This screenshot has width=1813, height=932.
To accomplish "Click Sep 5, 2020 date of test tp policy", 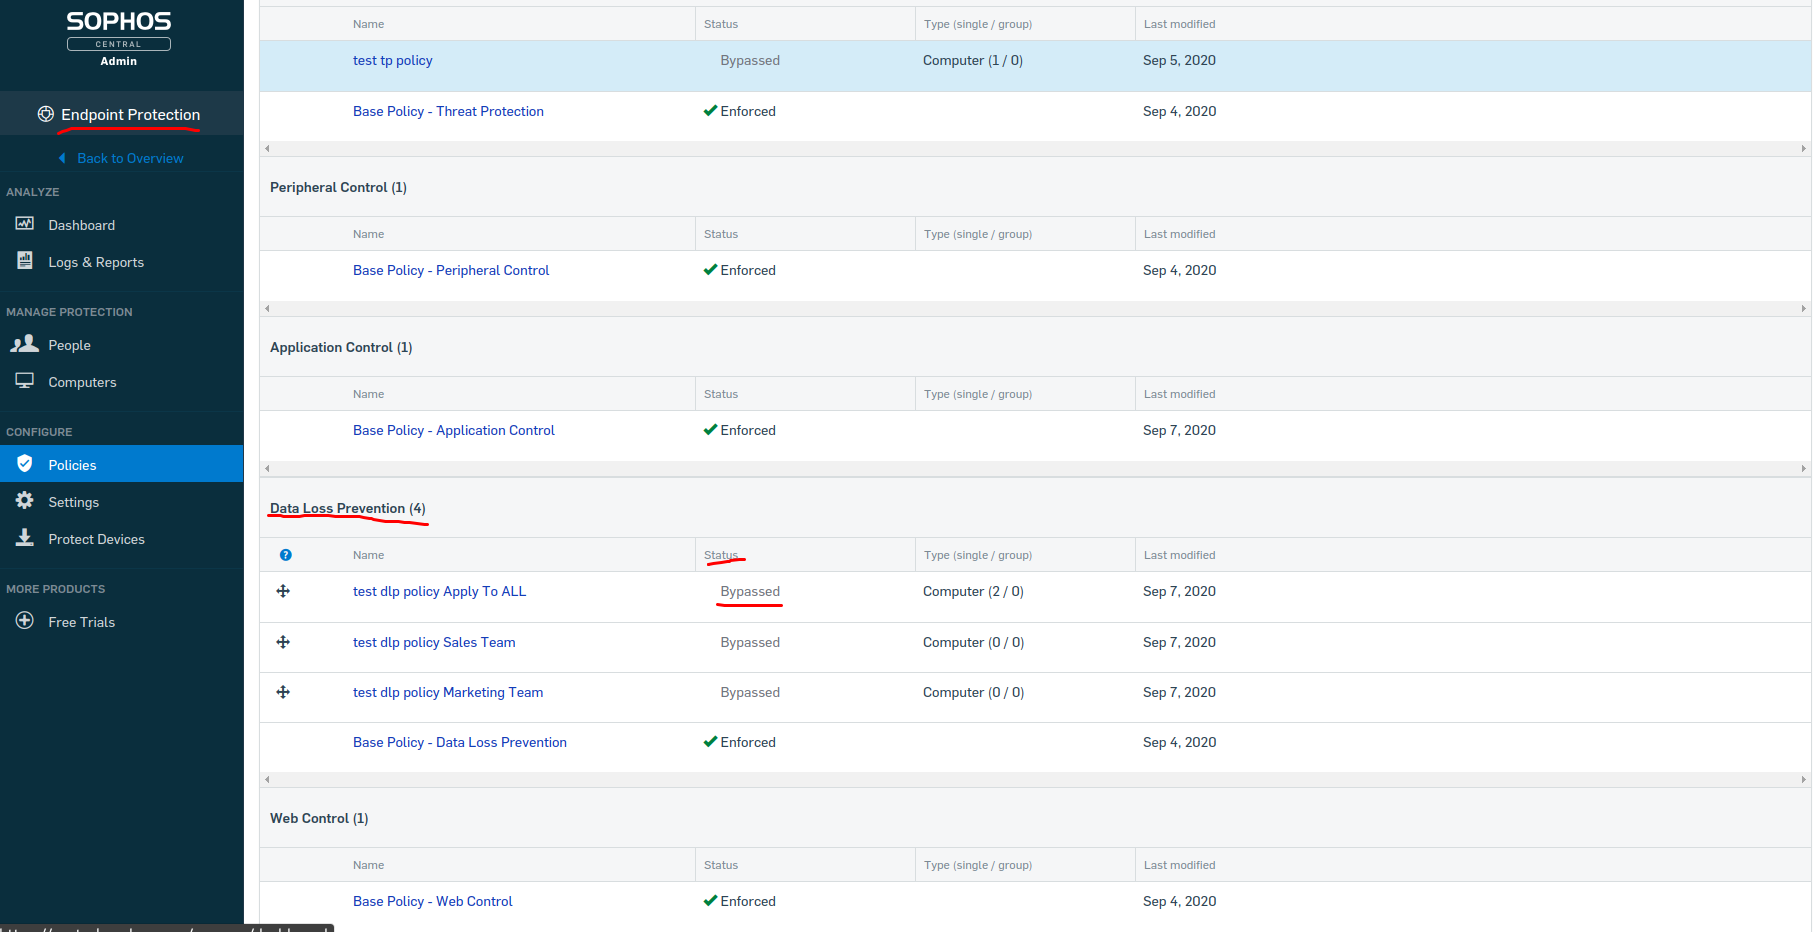I will [1179, 60].
